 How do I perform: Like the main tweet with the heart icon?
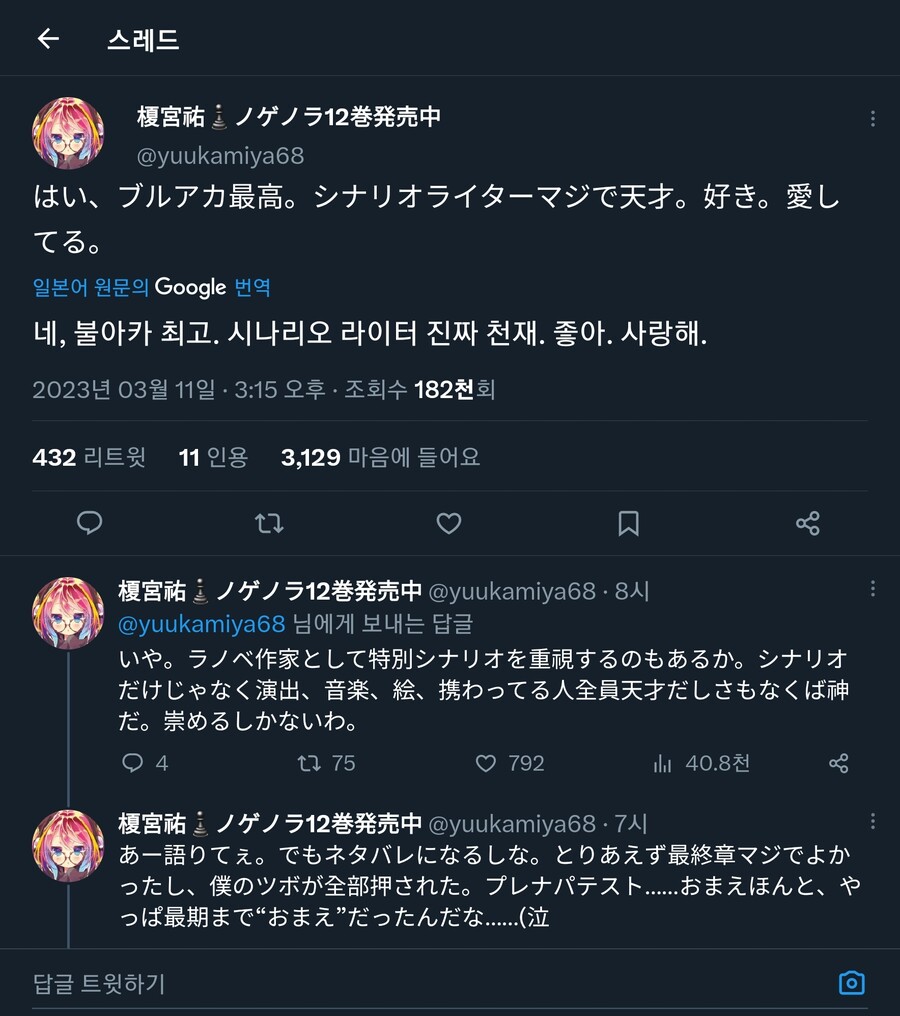click(448, 523)
